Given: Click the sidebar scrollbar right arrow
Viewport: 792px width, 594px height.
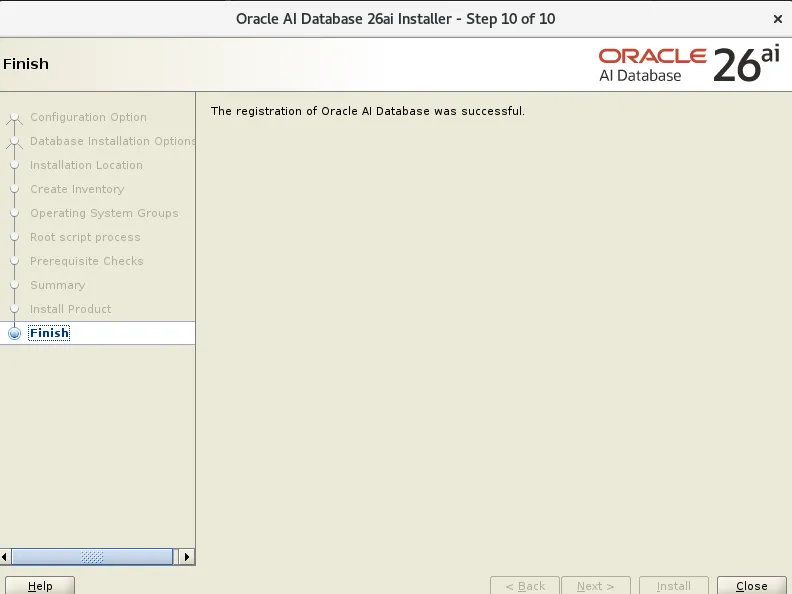Looking at the screenshot, I should [186, 557].
